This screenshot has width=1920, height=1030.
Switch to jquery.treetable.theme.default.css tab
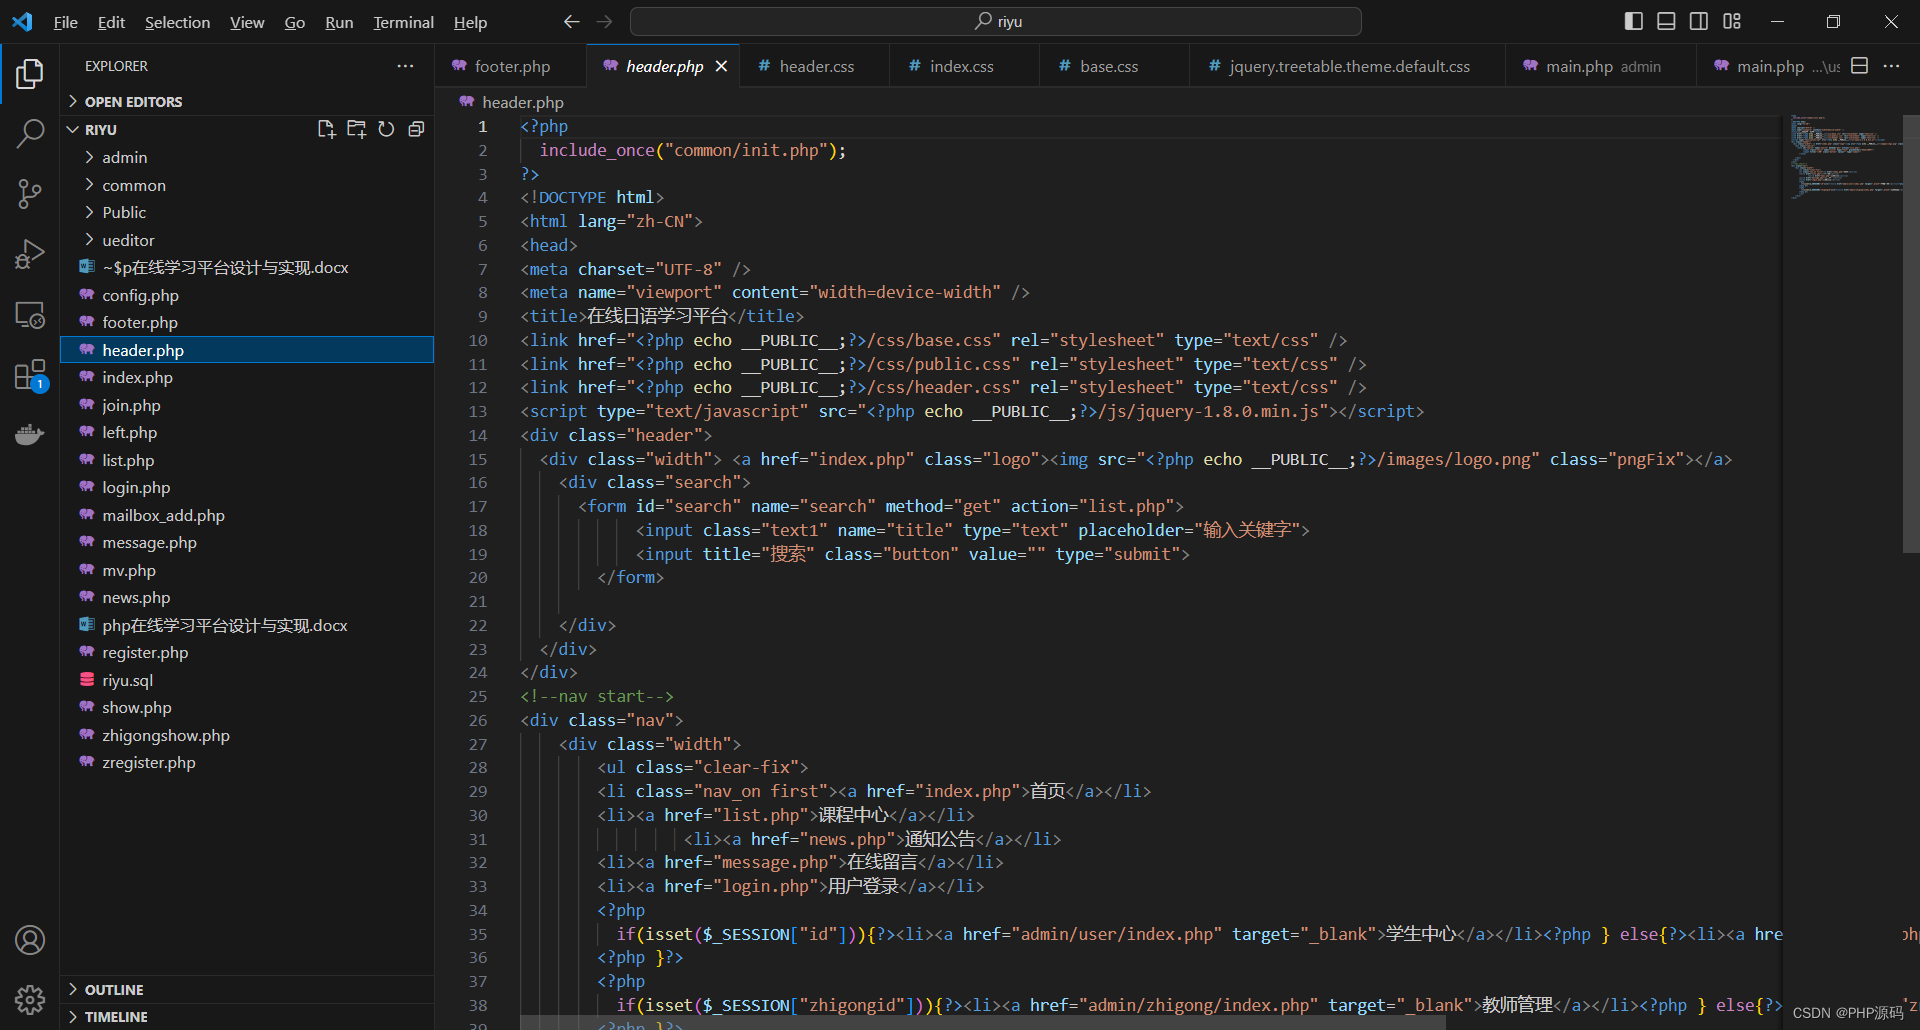[1349, 66]
